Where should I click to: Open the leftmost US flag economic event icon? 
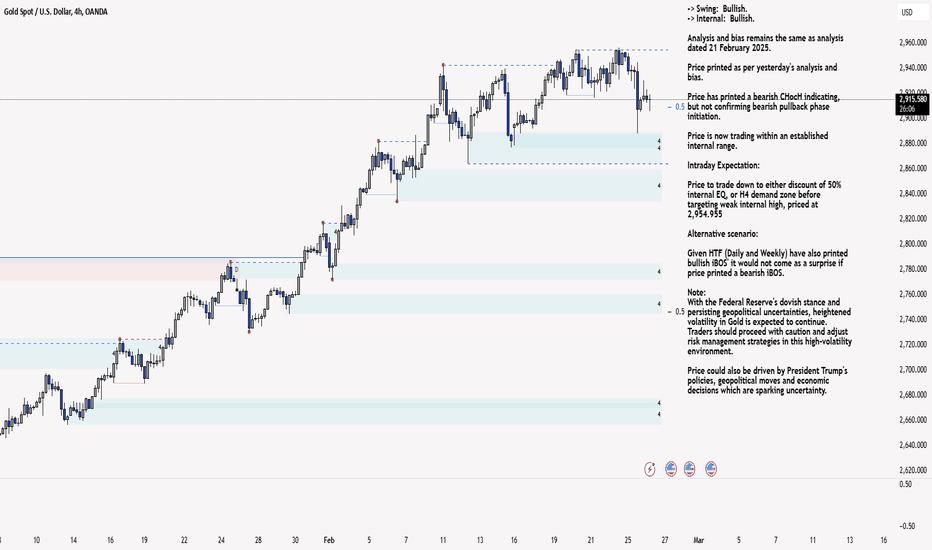670,469
